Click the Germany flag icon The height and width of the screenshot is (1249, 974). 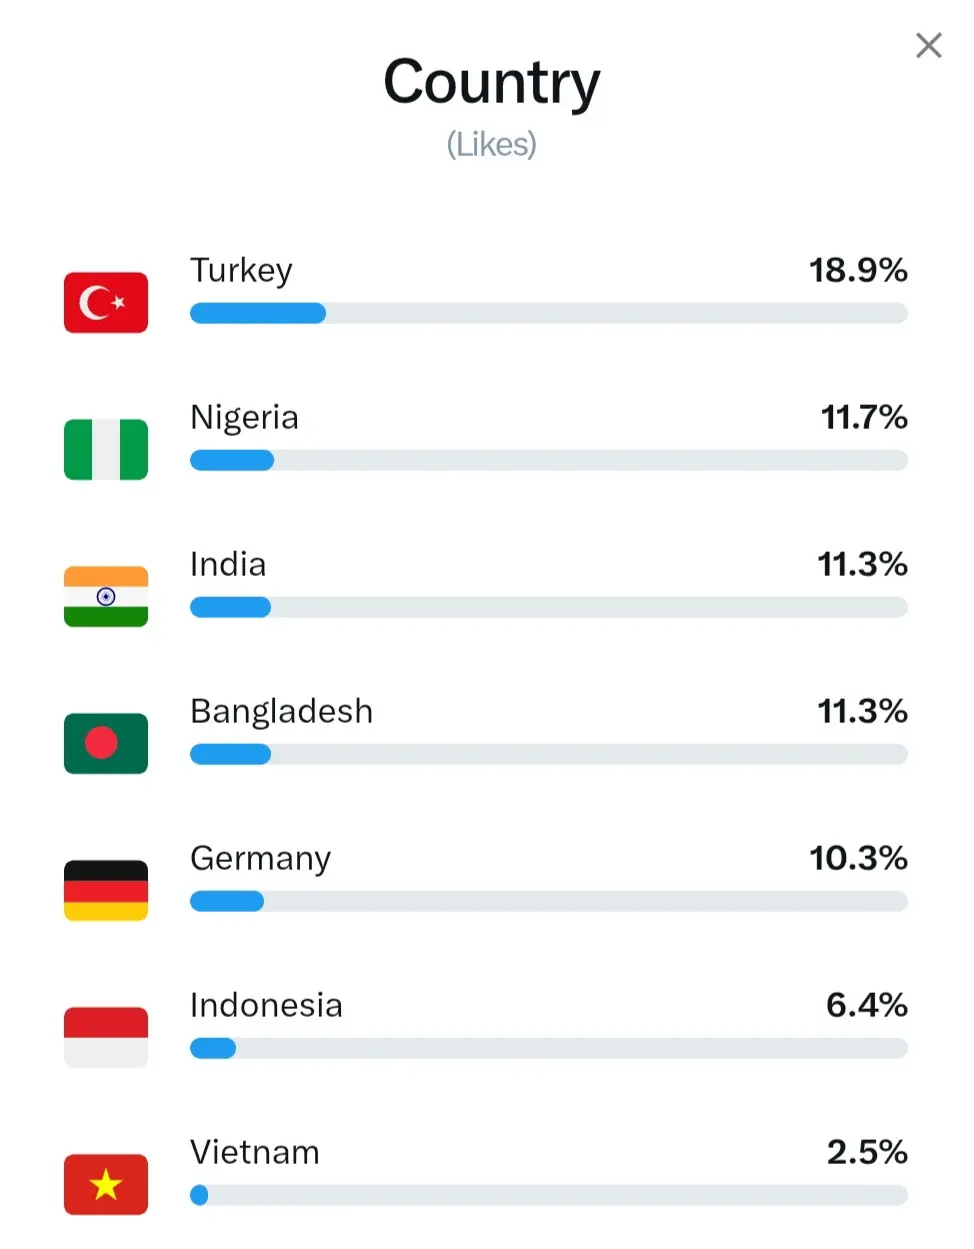(x=106, y=890)
